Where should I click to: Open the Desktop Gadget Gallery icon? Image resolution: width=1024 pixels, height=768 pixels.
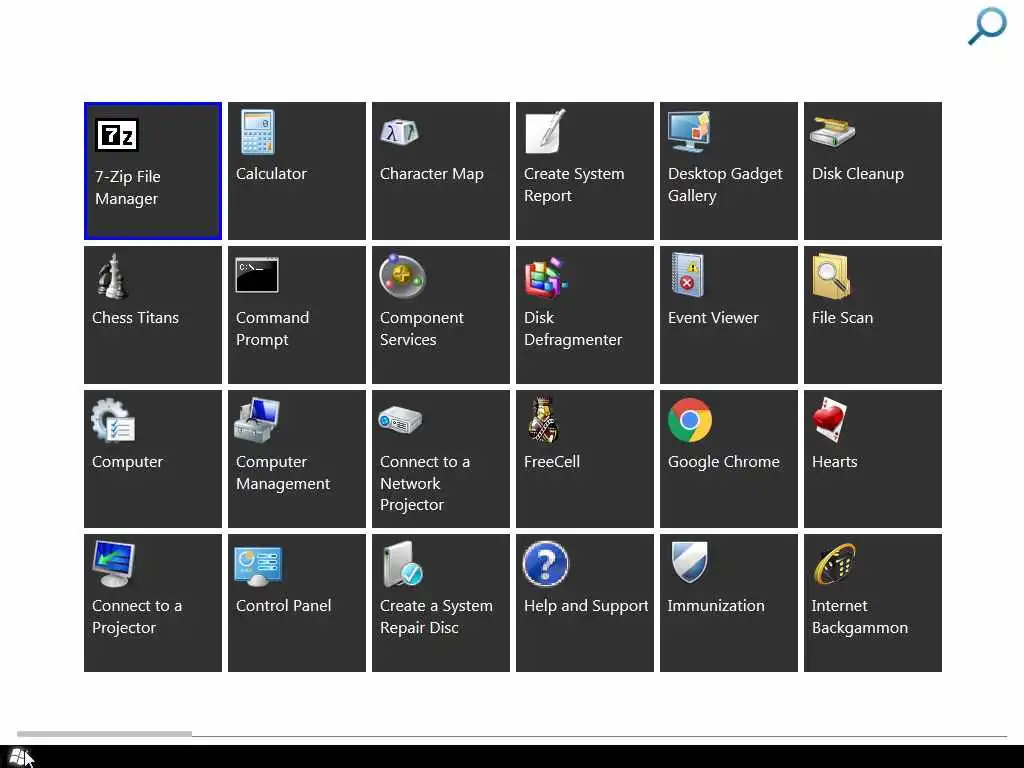tap(690, 131)
